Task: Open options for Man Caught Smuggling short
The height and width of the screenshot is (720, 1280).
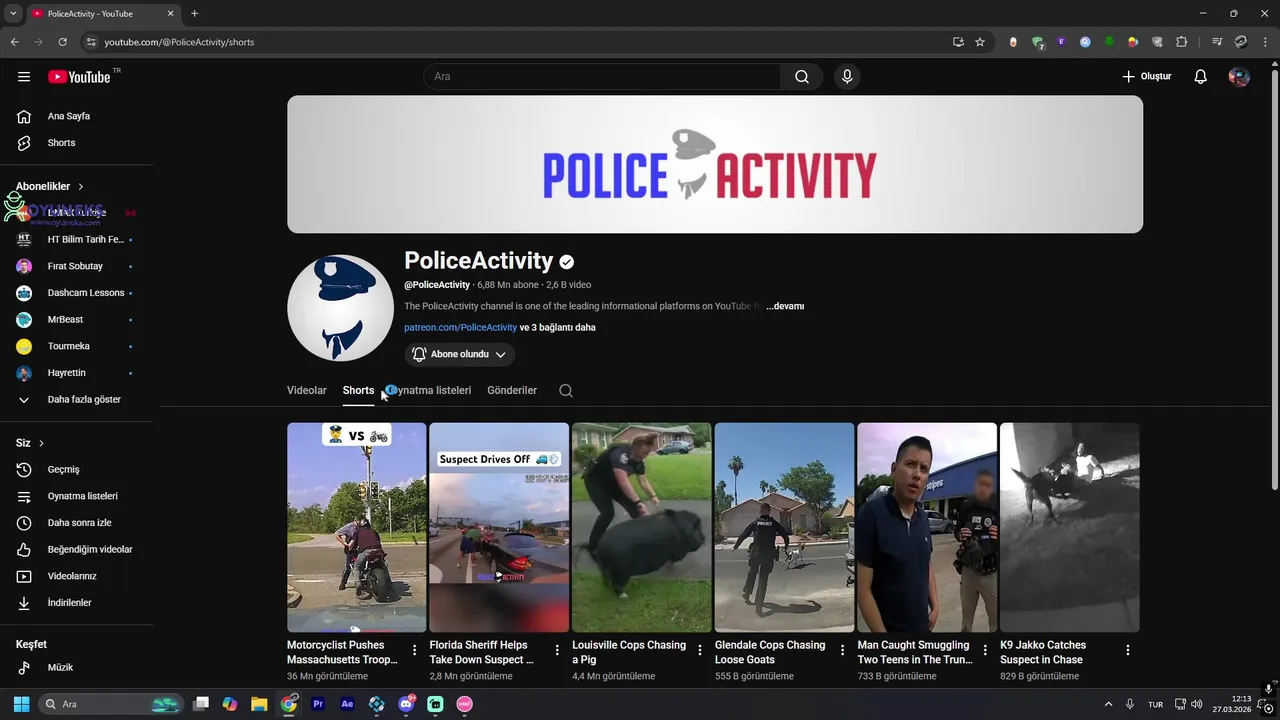Action: click(x=985, y=650)
